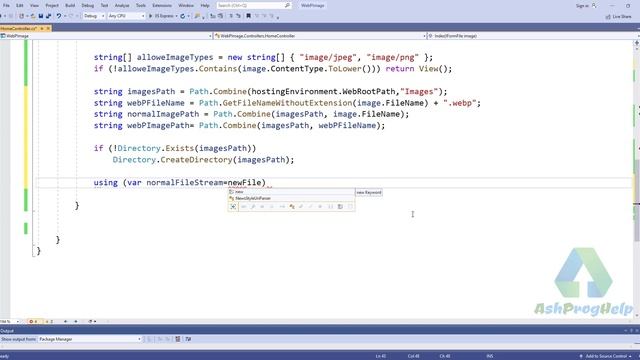Click the uncomment selection icon
640x360 pixels.
pyautogui.click(x=238, y=16)
